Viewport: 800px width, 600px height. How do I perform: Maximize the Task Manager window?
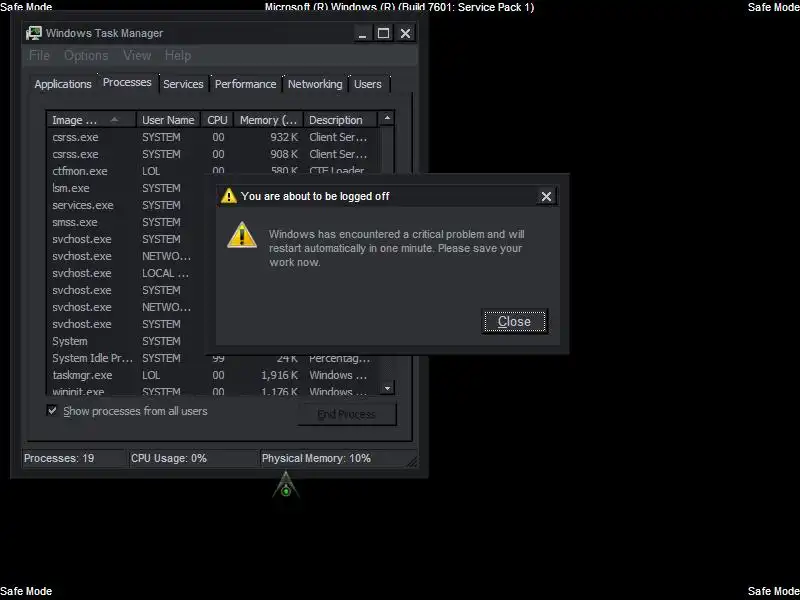383,34
